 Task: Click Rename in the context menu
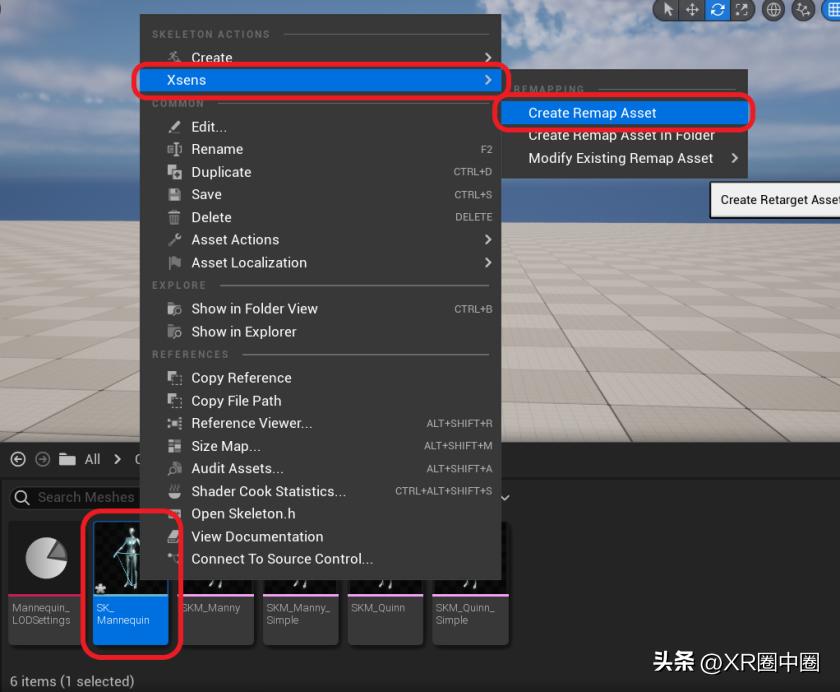[321, 149]
